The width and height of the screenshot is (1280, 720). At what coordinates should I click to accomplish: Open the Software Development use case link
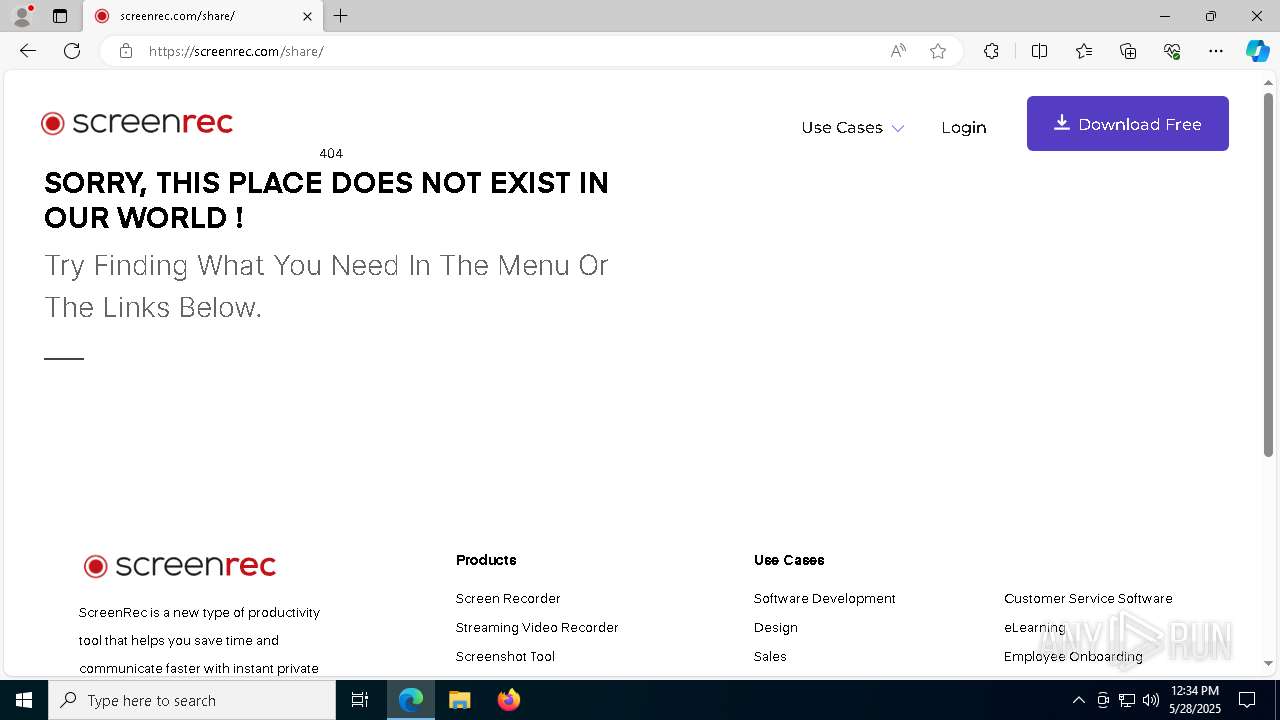pos(825,598)
